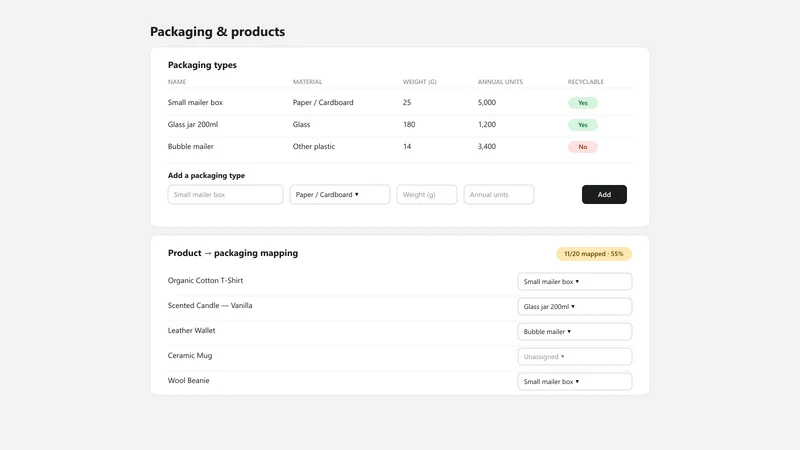This screenshot has width=800, height=450.
Task: Open packaging dropdown for Organic Cotton T-Shirt
Action: (575, 282)
